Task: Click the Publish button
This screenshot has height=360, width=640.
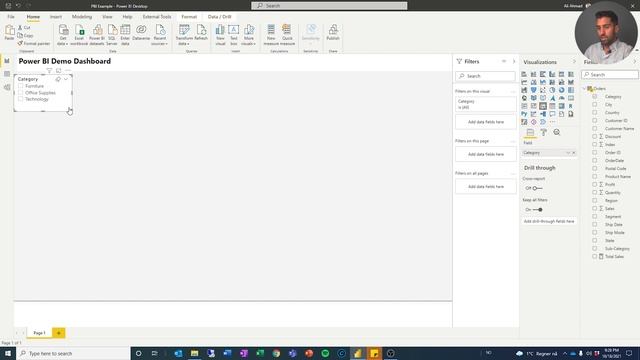Action: [x=333, y=33]
